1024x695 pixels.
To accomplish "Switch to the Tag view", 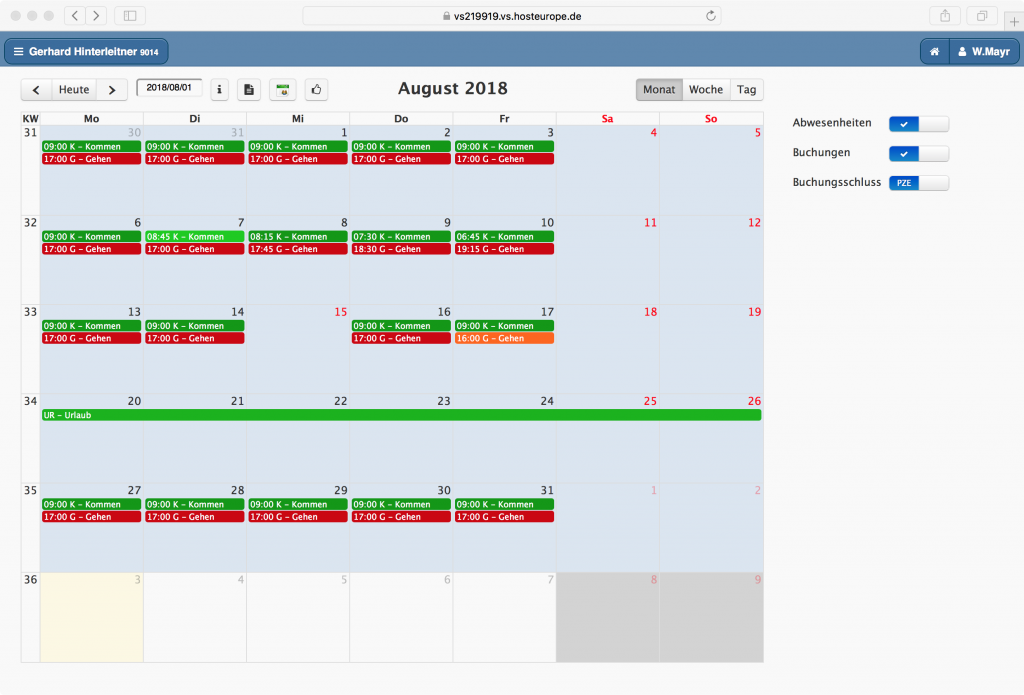I will click(x=746, y=89).
